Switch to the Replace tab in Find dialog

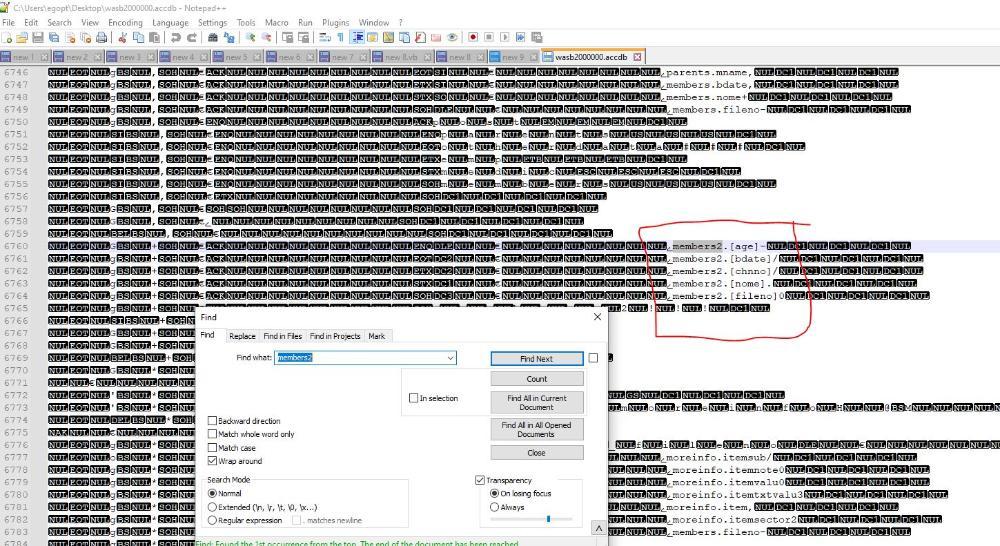(242, 336)
